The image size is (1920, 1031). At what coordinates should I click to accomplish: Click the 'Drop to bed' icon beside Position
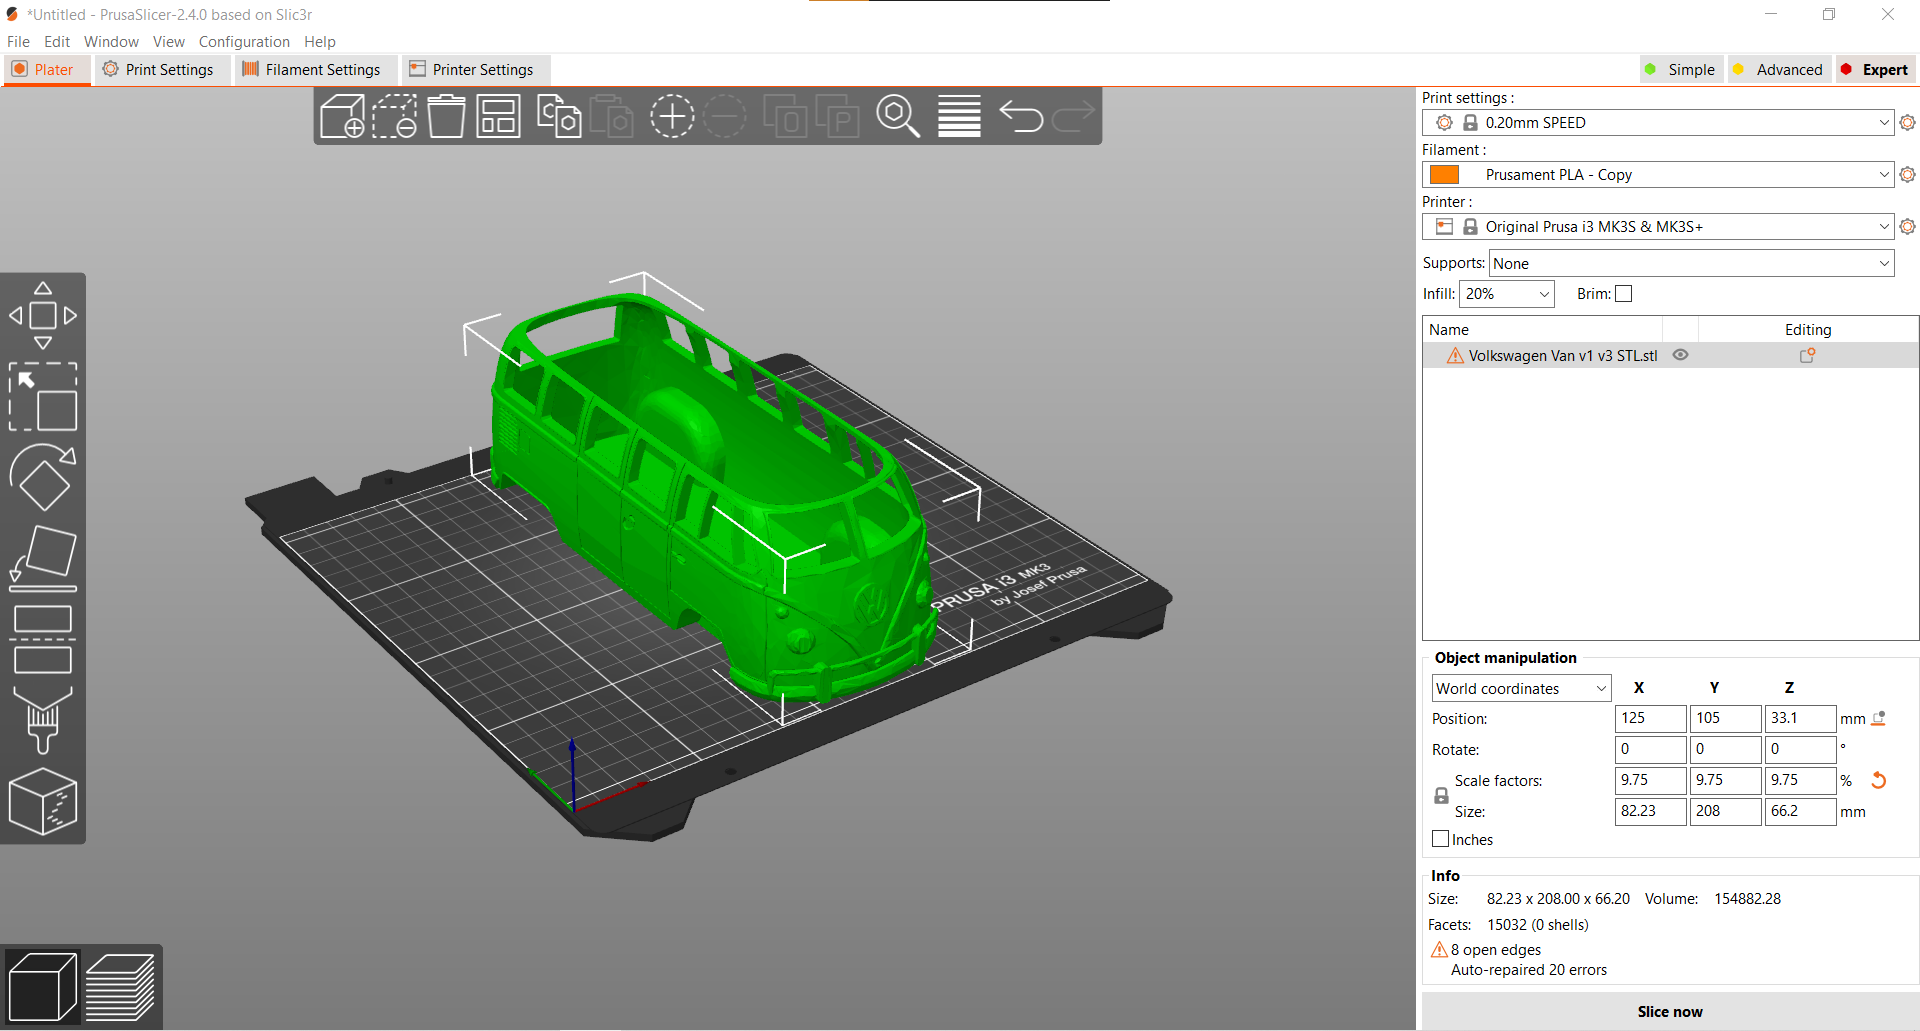1879,718
